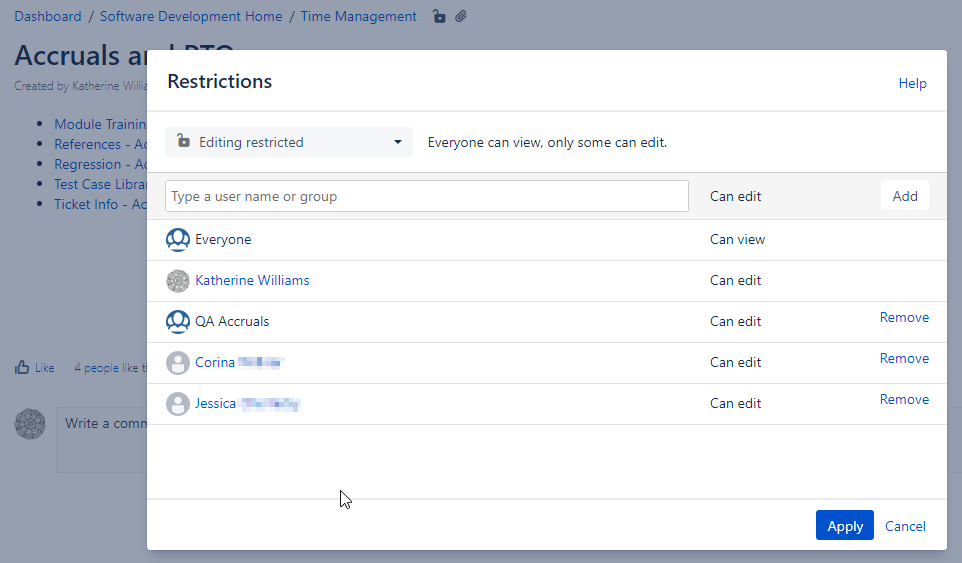
Task: Cancel the Restrictions dialog
Action: pyautogui.click(x=905, y=526)
